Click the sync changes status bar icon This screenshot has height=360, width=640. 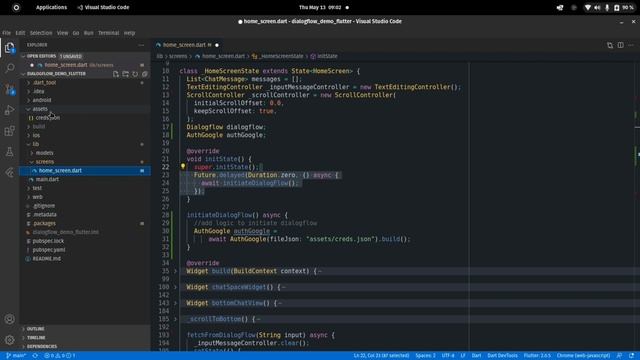coord(35,356)
